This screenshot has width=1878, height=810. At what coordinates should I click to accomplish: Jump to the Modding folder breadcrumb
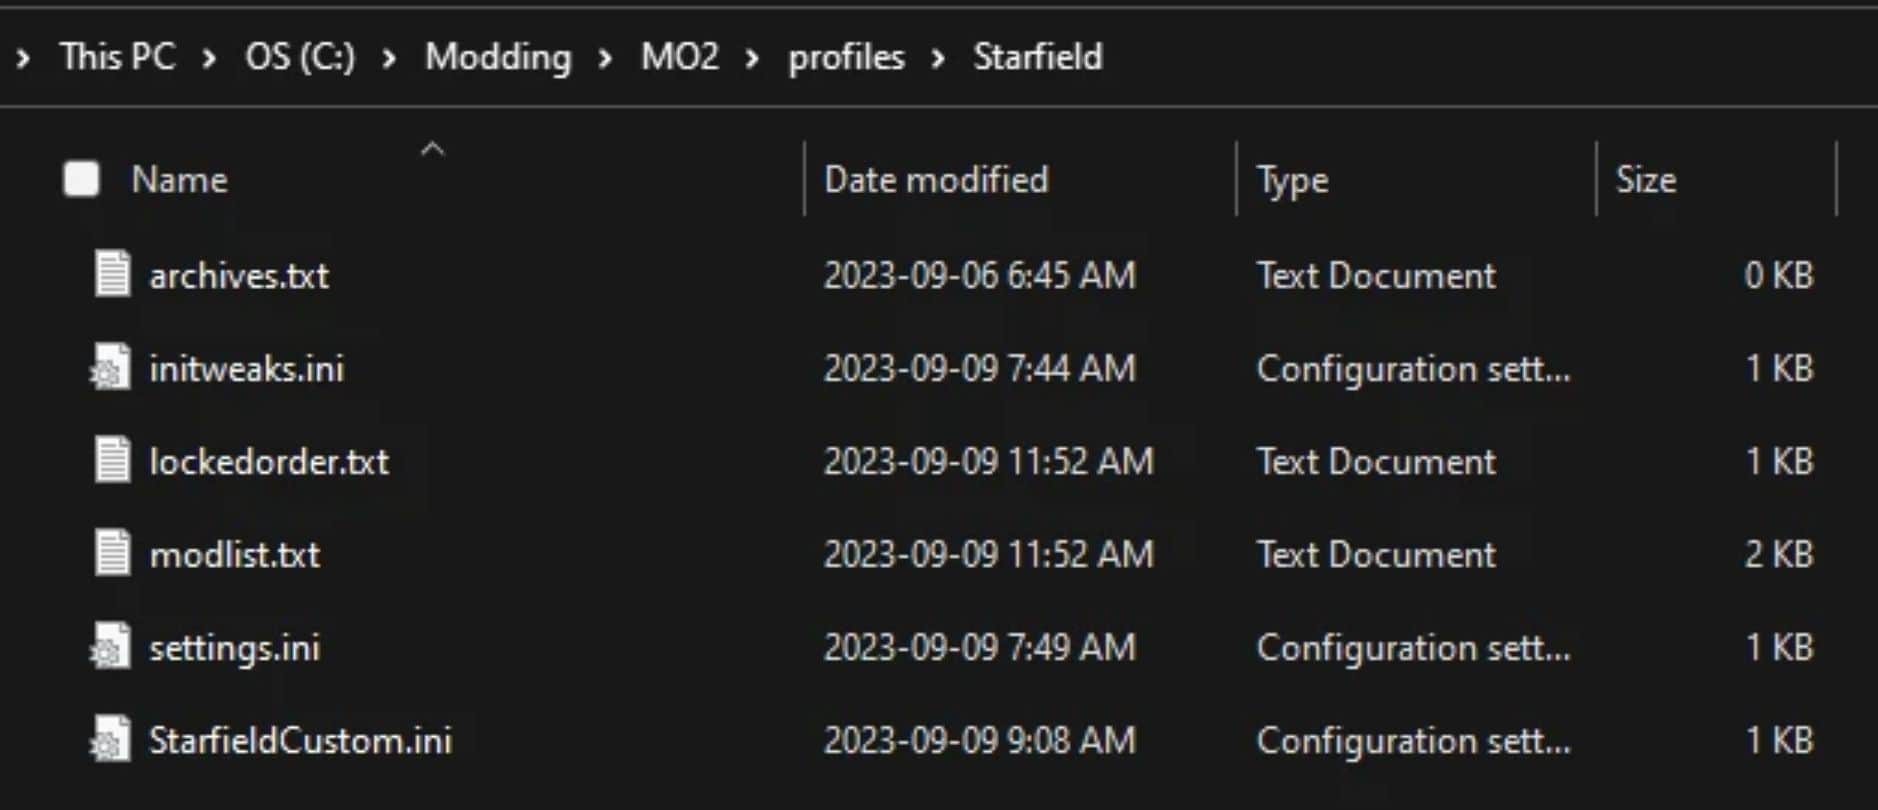pos(498,57)
